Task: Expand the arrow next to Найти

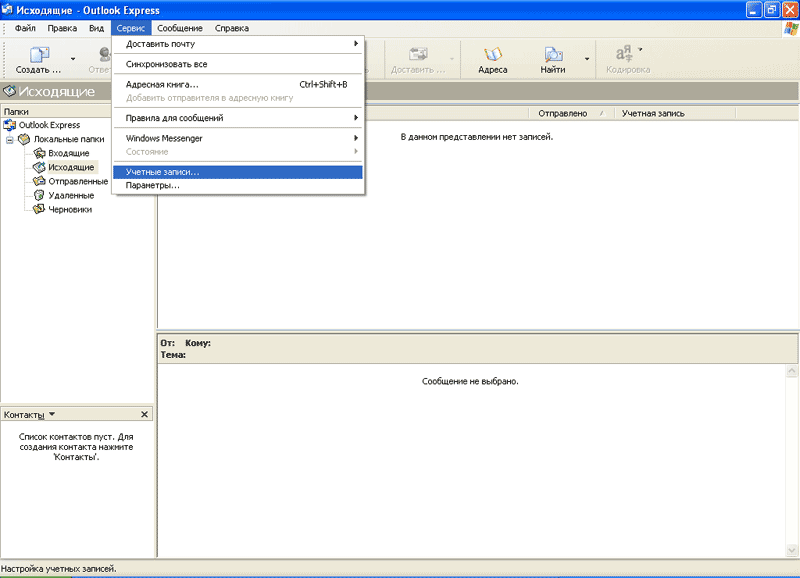Action: click(x=587, y=59)
